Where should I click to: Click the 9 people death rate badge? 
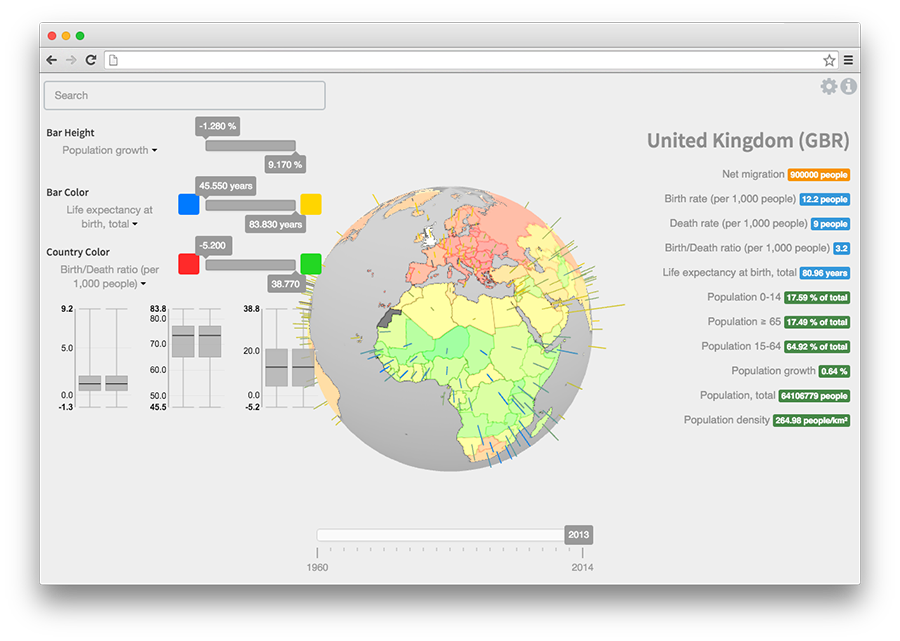point(831,224)
